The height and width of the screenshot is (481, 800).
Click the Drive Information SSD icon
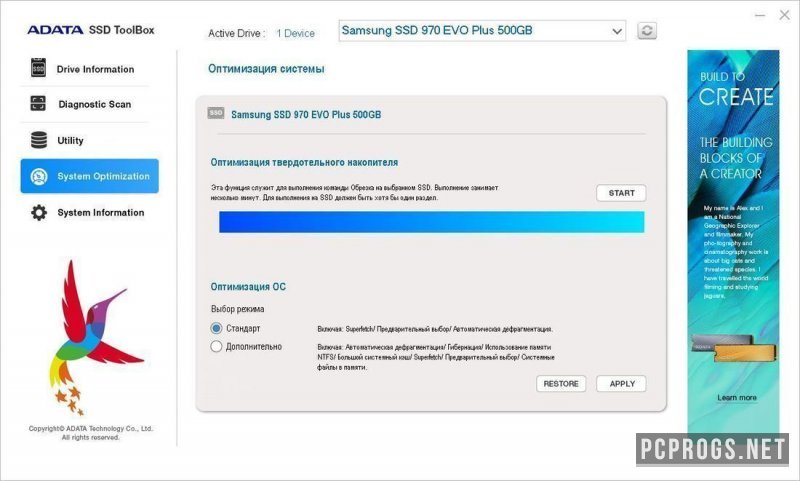click(38, 68)
